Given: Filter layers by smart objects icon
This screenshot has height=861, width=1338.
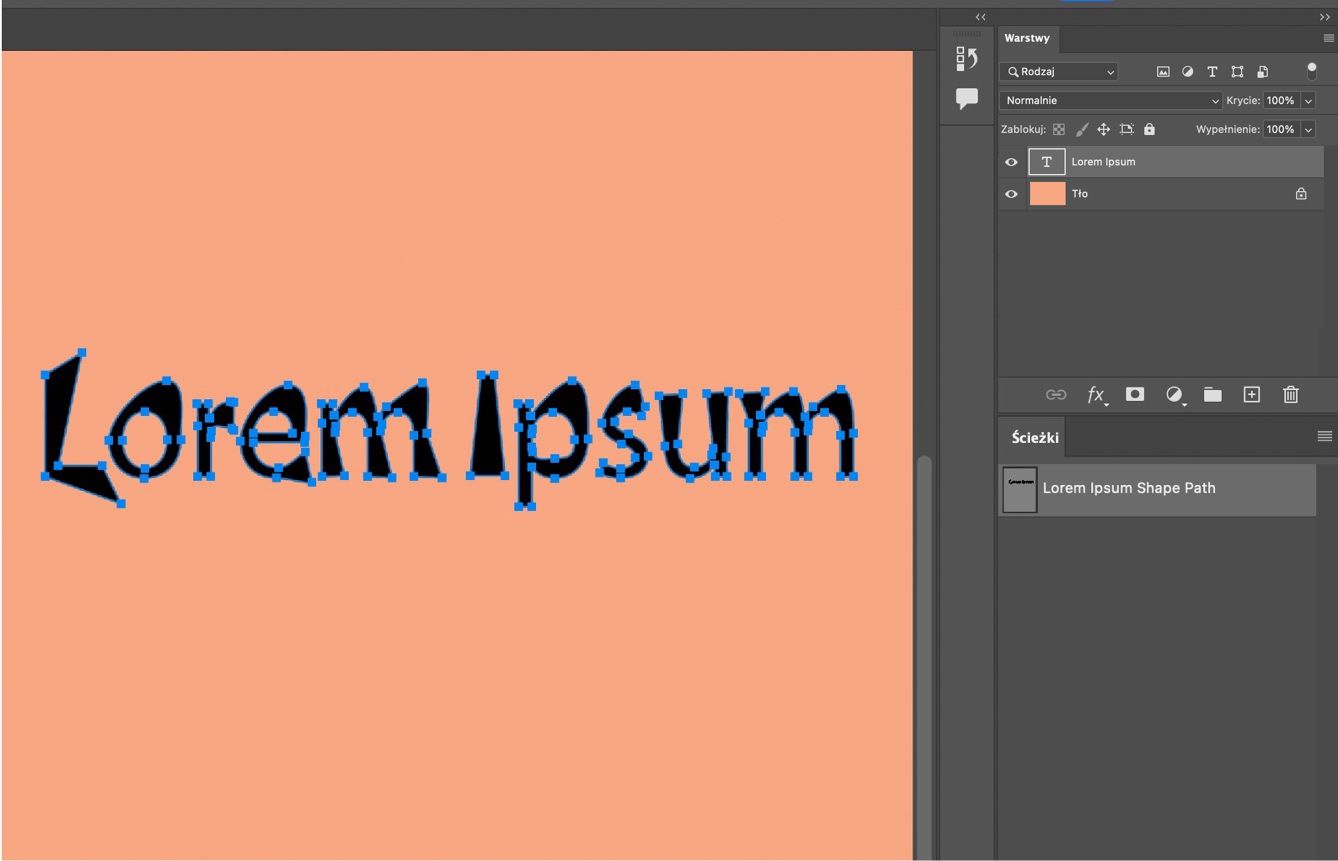Looking at the screenshot, I should (1263, 72).
